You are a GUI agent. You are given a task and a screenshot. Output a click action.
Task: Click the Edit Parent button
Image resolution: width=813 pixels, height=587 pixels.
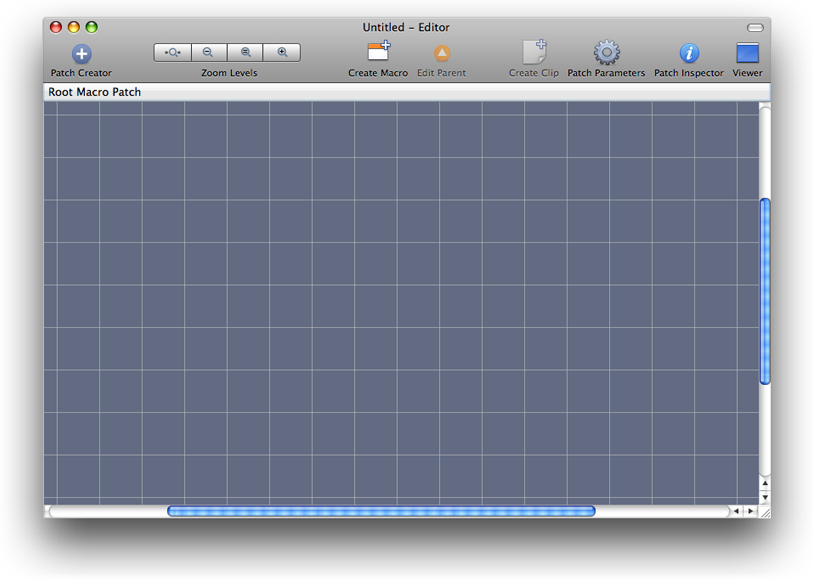[441, 53]
